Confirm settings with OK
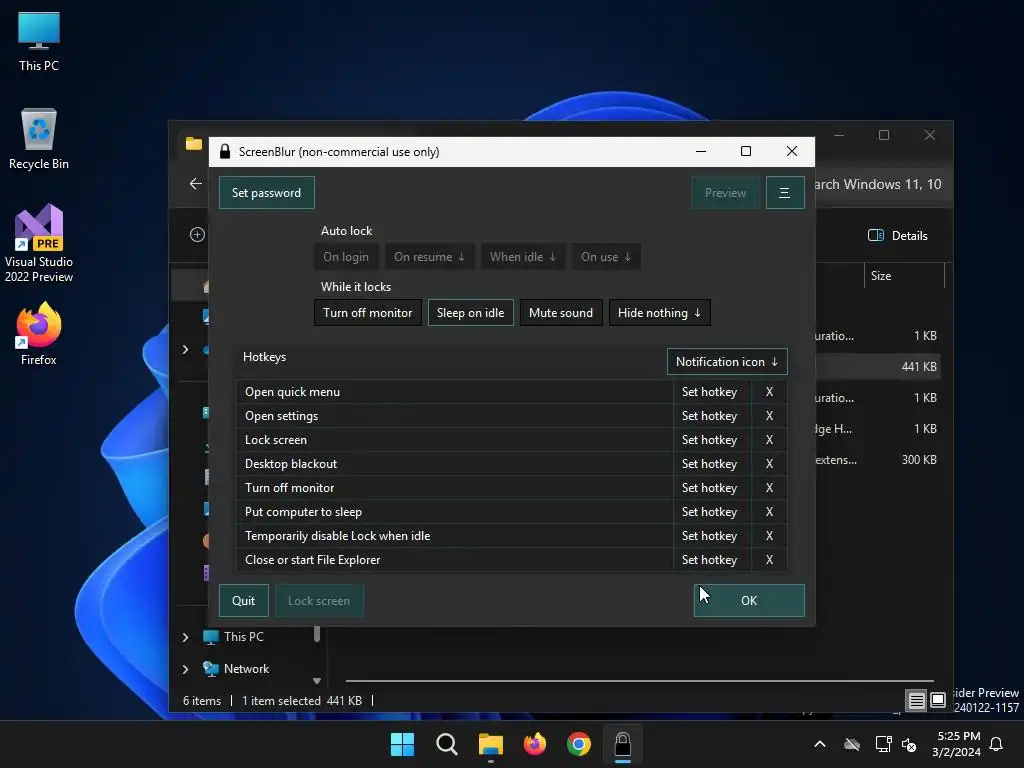 (749, 601)
